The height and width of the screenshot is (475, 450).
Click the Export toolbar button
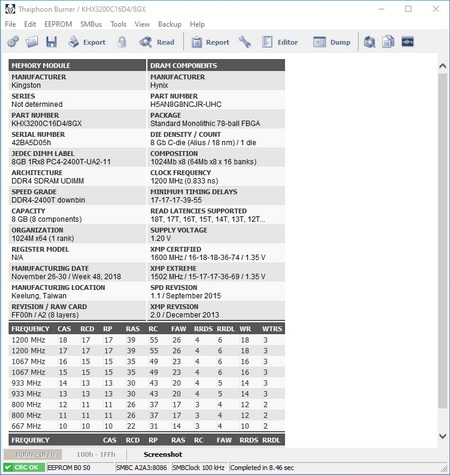click(x=87, y=42)
